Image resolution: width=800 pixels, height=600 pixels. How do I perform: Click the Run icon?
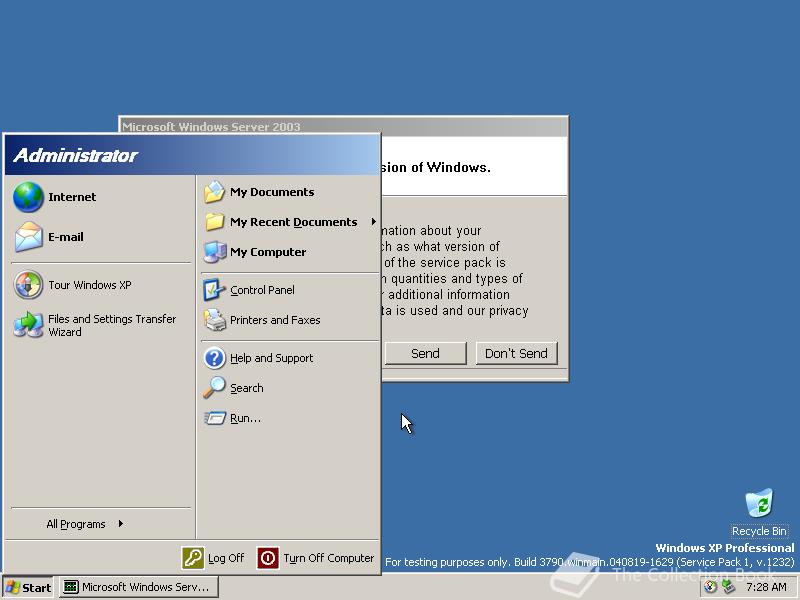click(214, 418)
